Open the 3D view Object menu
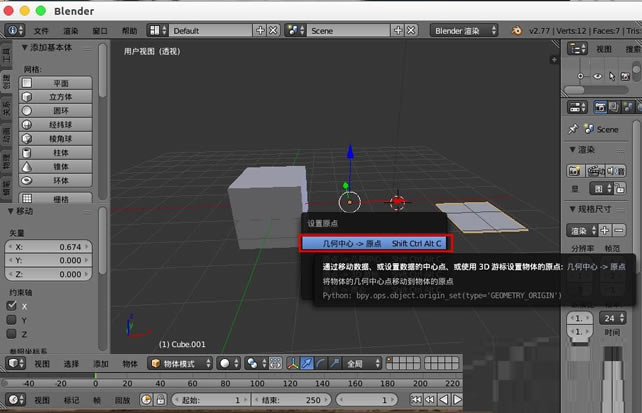This screenshot has height=413, width=642. (x=130, y=363)
